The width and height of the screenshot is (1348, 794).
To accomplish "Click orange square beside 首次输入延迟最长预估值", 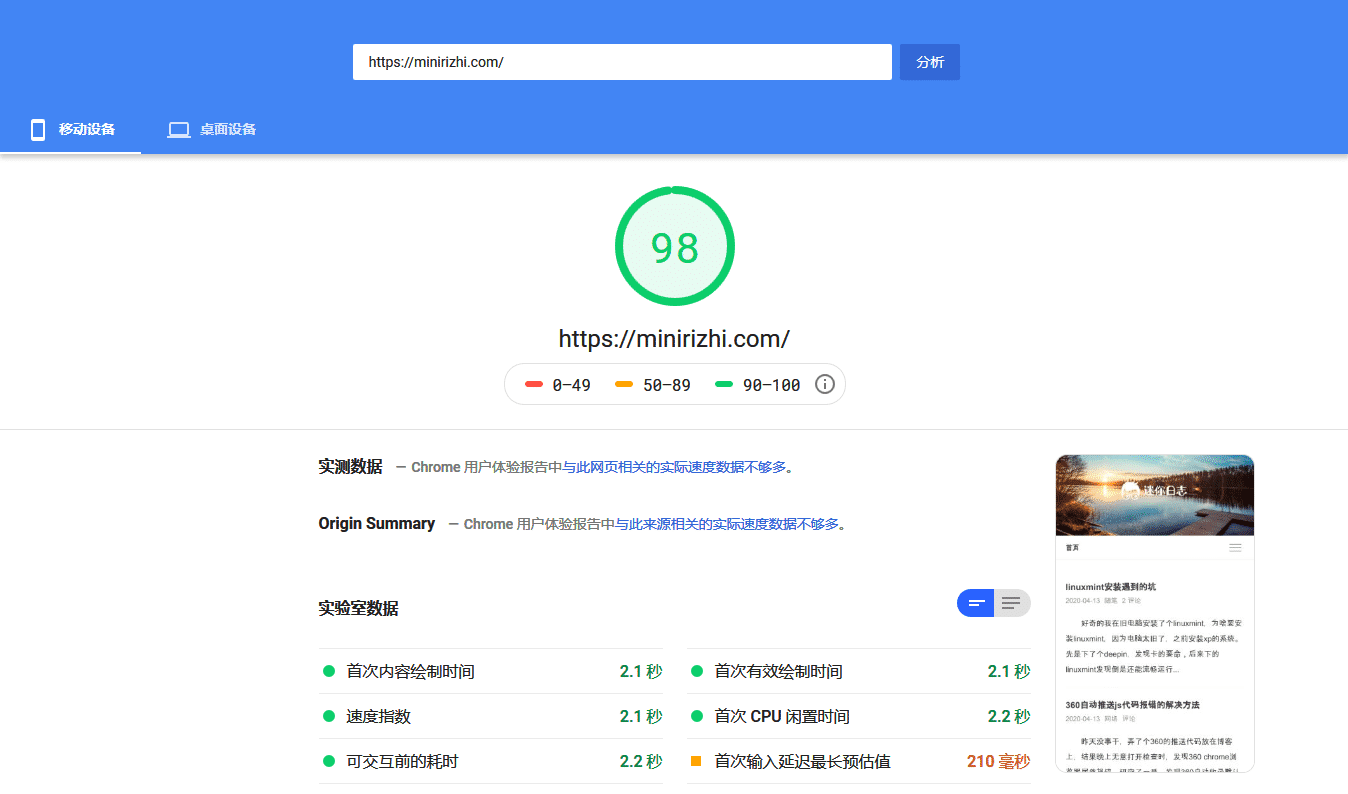I will tap(697, 761).
